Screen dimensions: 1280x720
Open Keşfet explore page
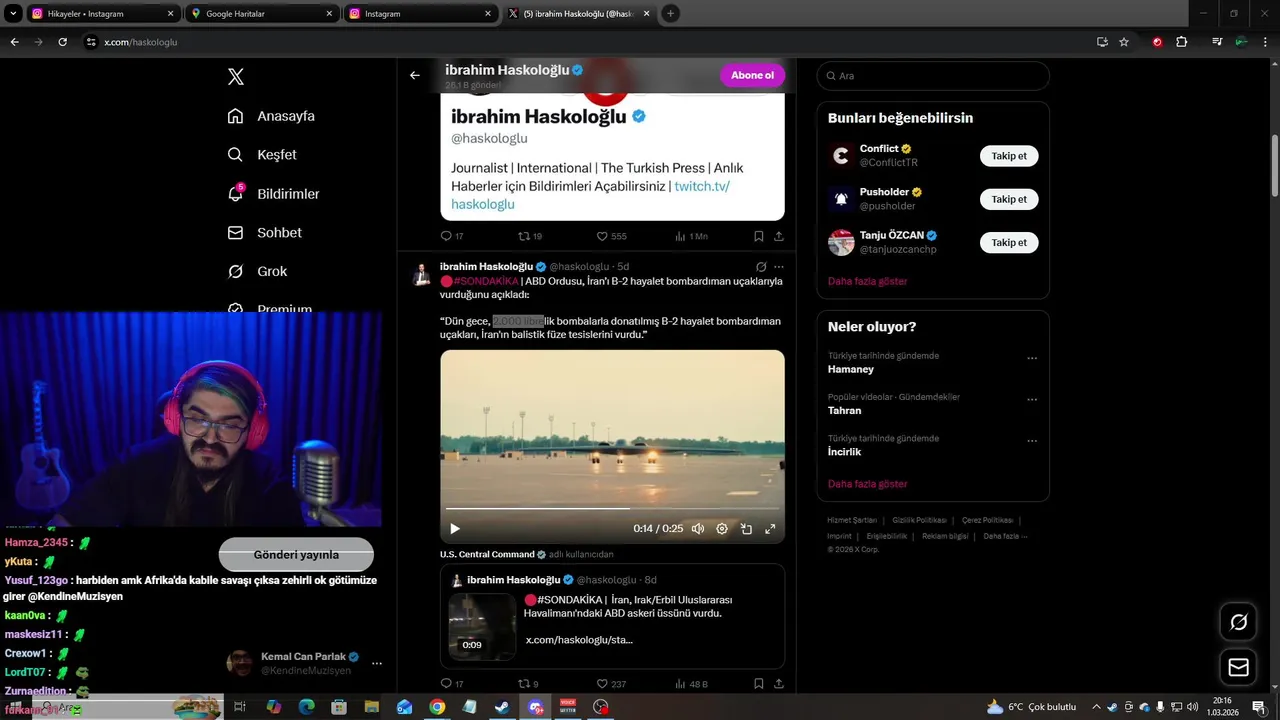click(262, 155)
